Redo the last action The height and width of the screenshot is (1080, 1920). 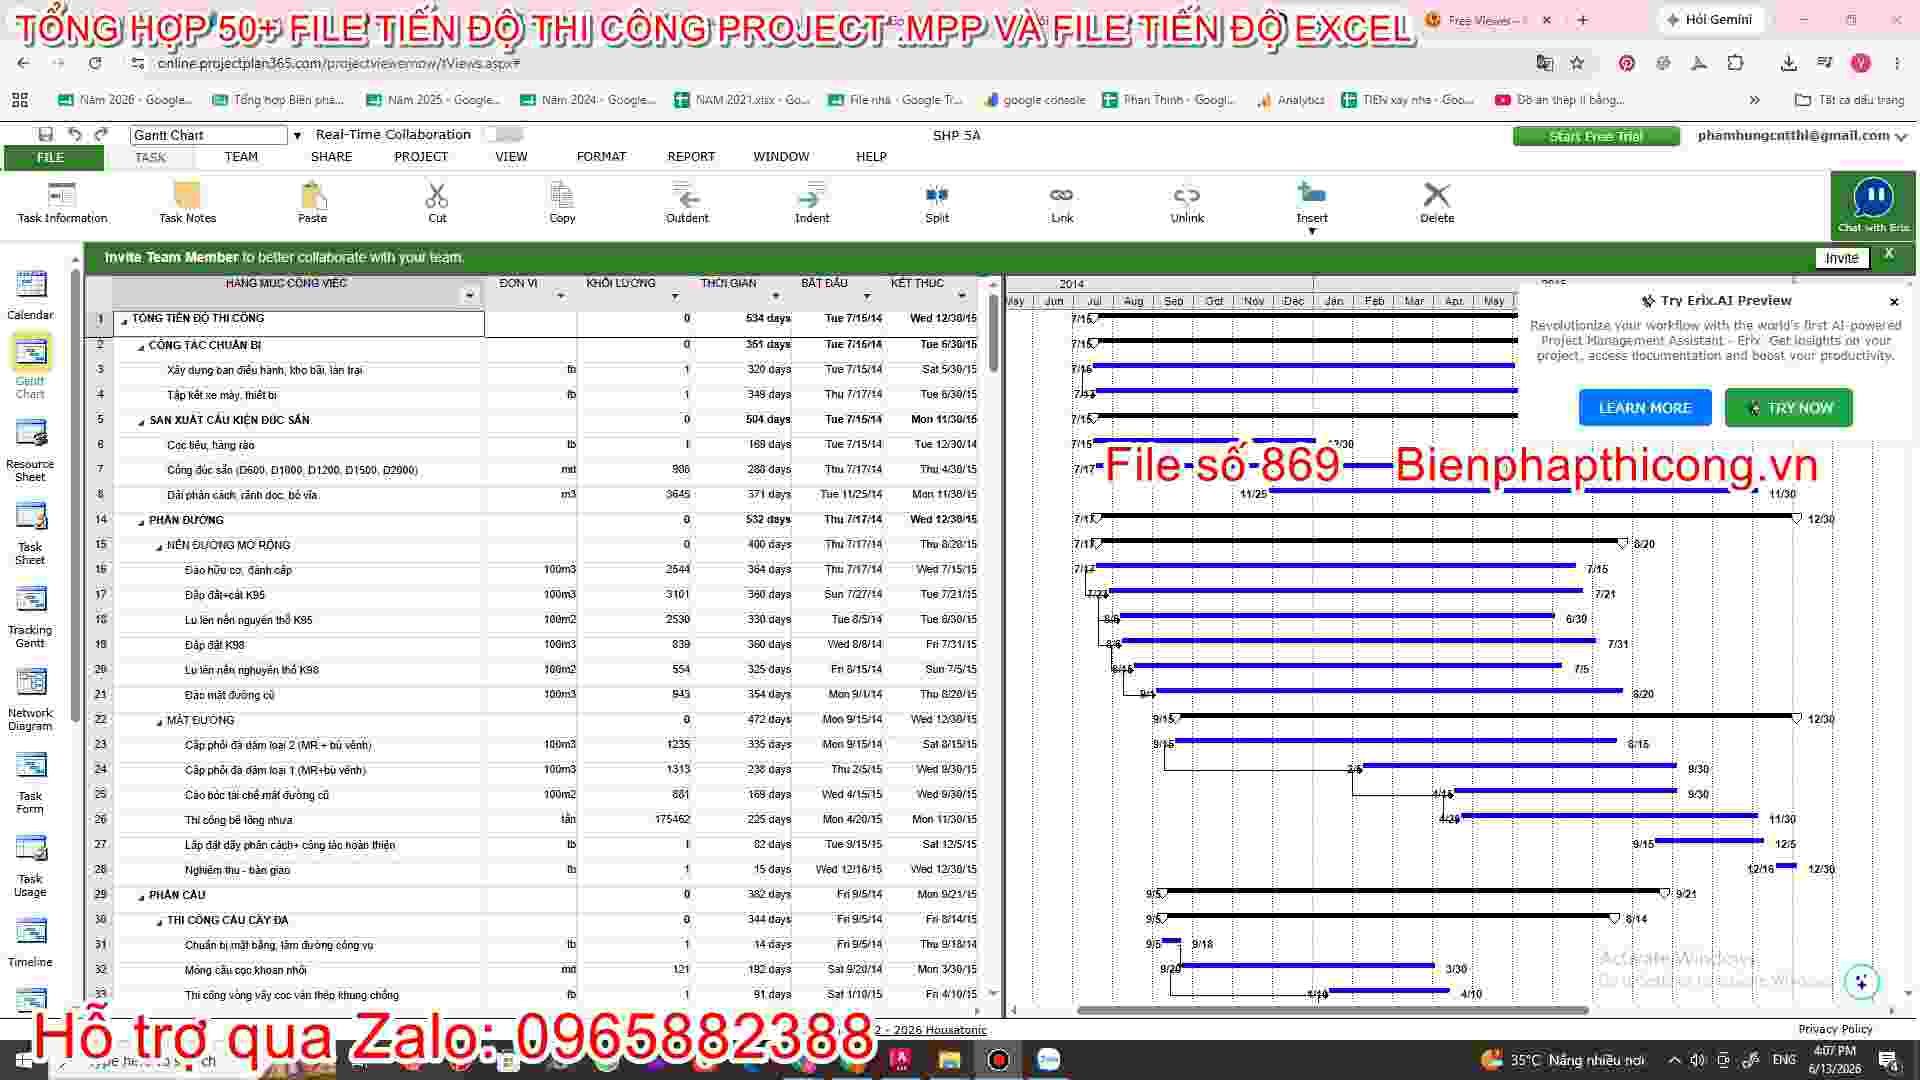(x=101, y=135)
